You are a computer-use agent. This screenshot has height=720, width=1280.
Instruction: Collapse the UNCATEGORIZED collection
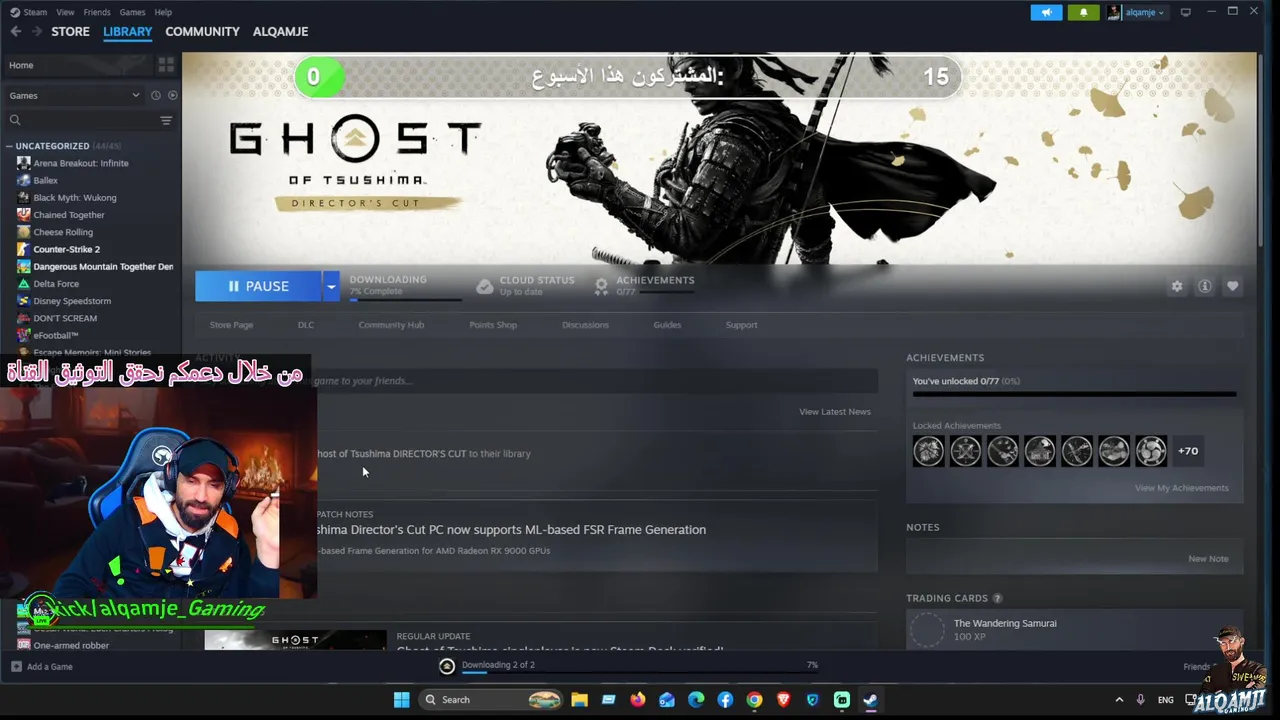(9, 146)
